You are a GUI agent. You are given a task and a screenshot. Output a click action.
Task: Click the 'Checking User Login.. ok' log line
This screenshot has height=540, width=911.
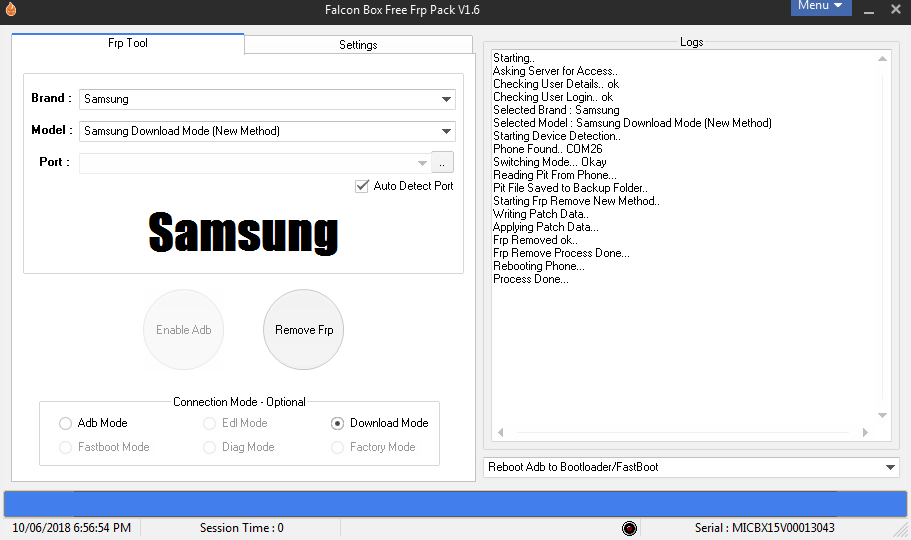coord(553,97)
